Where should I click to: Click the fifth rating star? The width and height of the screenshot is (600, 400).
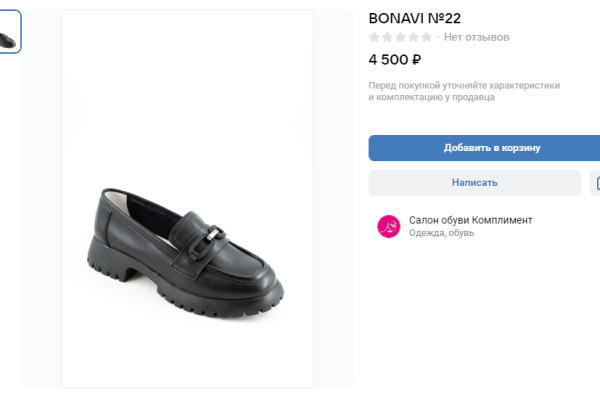427,37
